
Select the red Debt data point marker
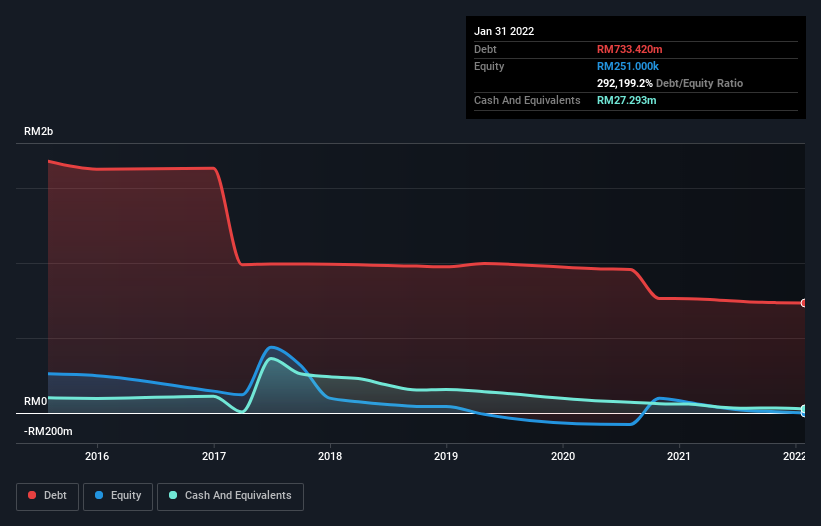coord(803,303)
